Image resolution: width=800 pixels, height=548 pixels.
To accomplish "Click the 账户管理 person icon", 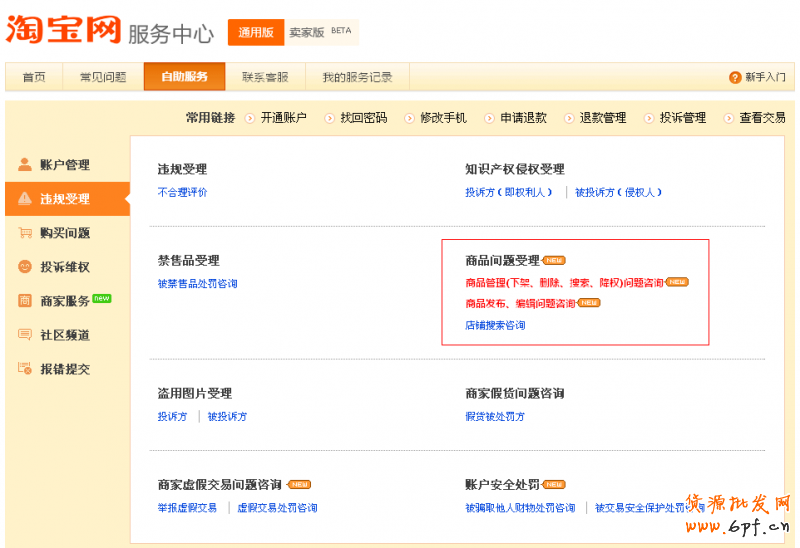I will click(24, 164).
